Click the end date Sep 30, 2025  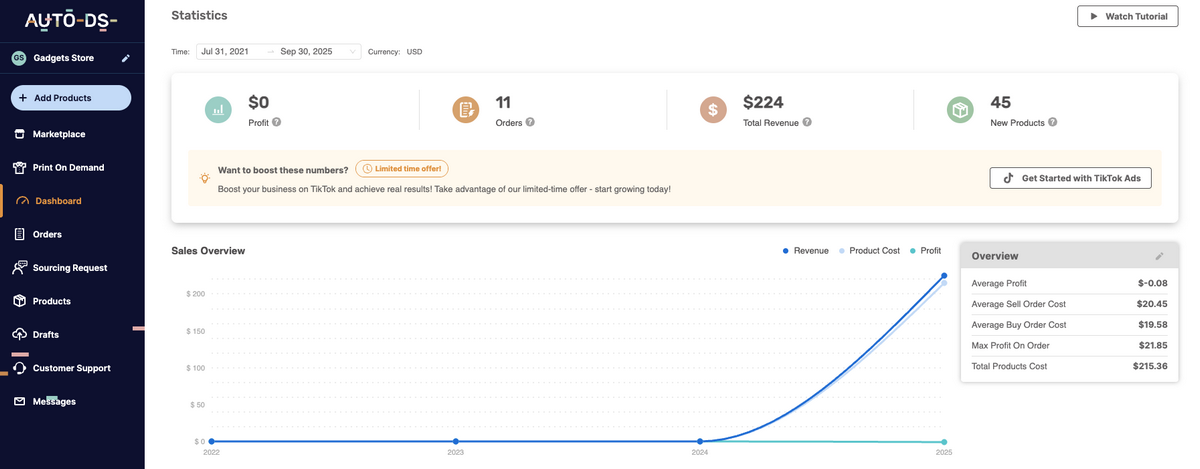[306, 51]
